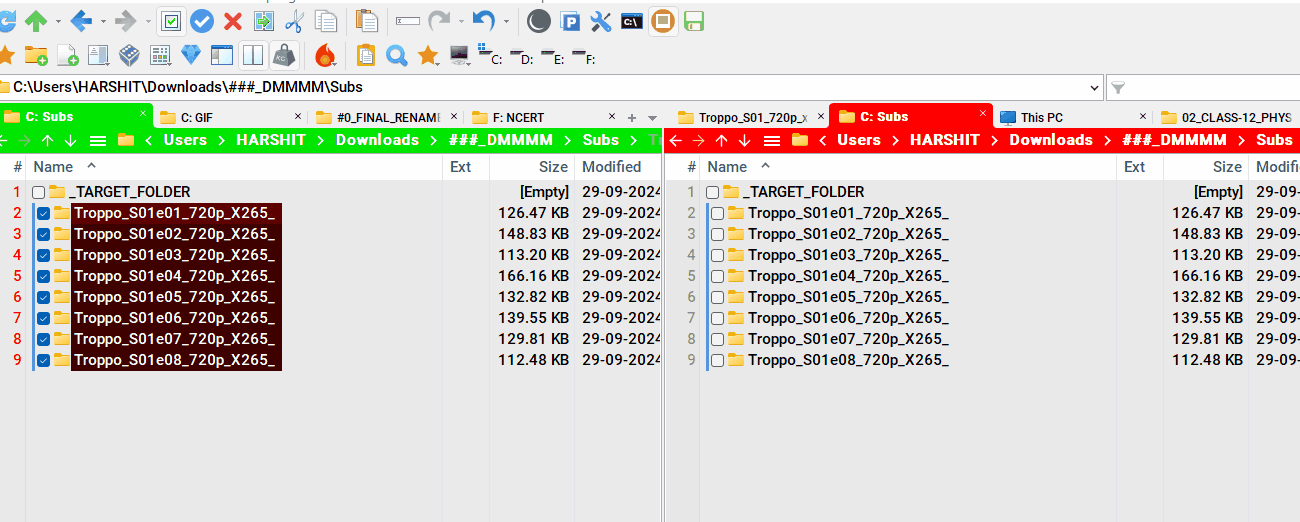The width and height of the screenshot is (1300, 522).
Task: Click Downloads in left pane breadcrumb
Action: click(x=377, y=140)
